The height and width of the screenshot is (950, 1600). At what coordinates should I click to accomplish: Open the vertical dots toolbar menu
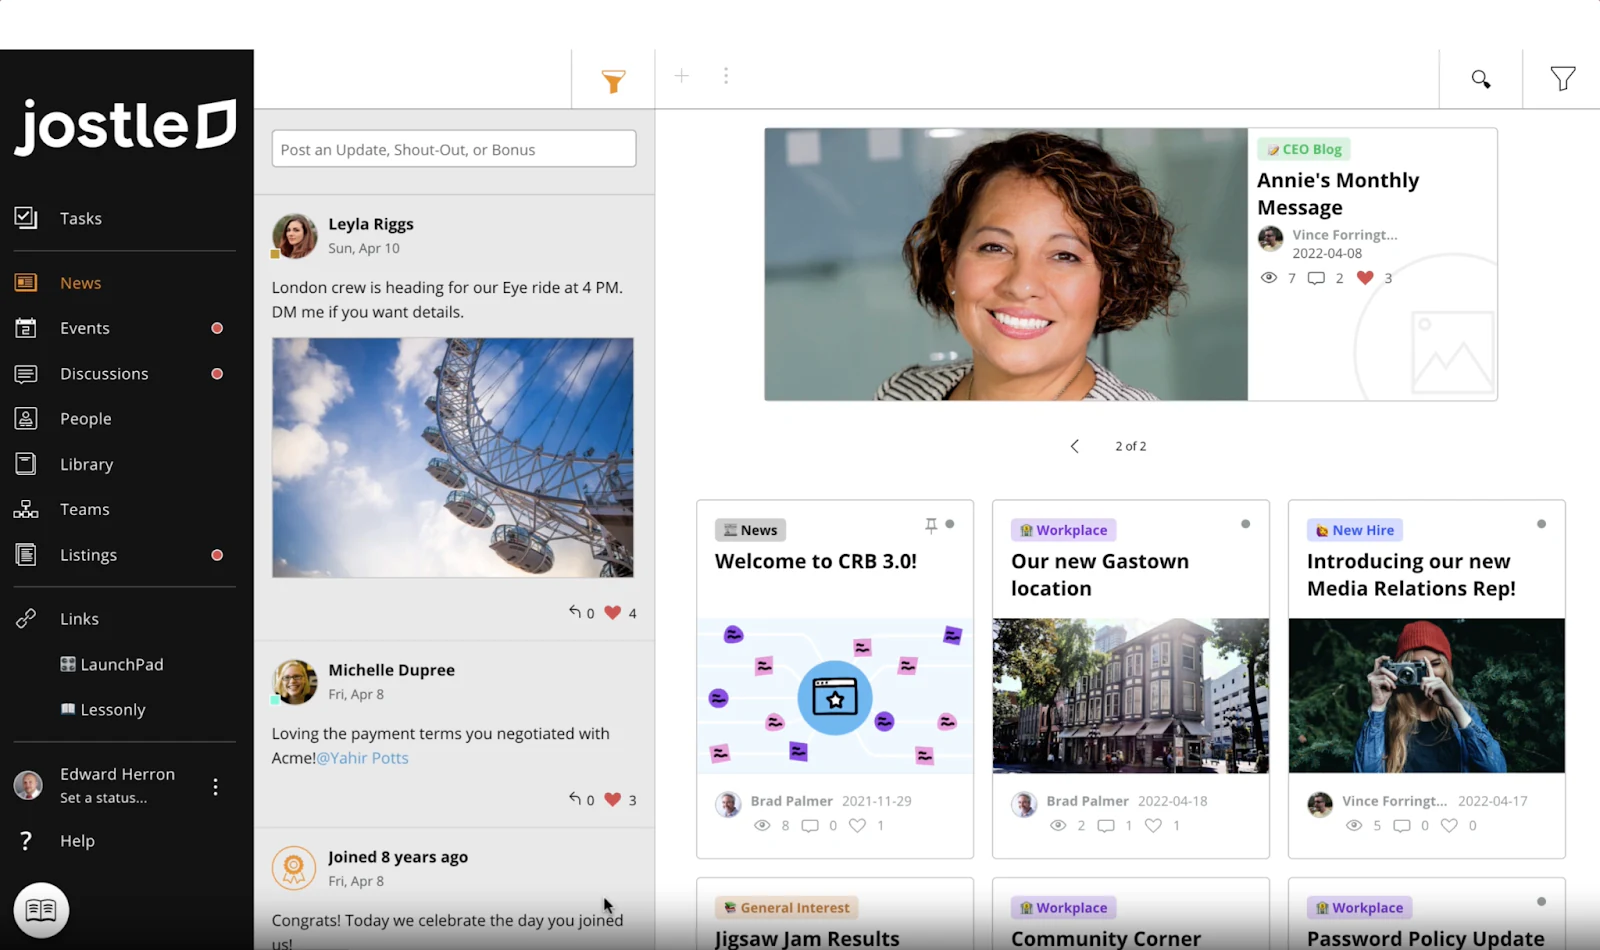point(726,76)
